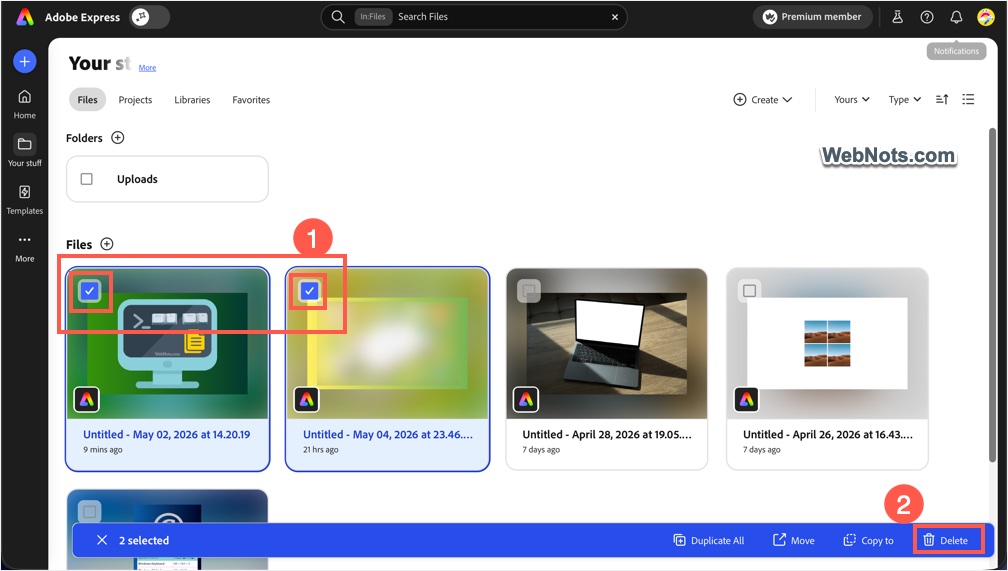
Task: Switch to the Files tab
Action: coord(87,100)
